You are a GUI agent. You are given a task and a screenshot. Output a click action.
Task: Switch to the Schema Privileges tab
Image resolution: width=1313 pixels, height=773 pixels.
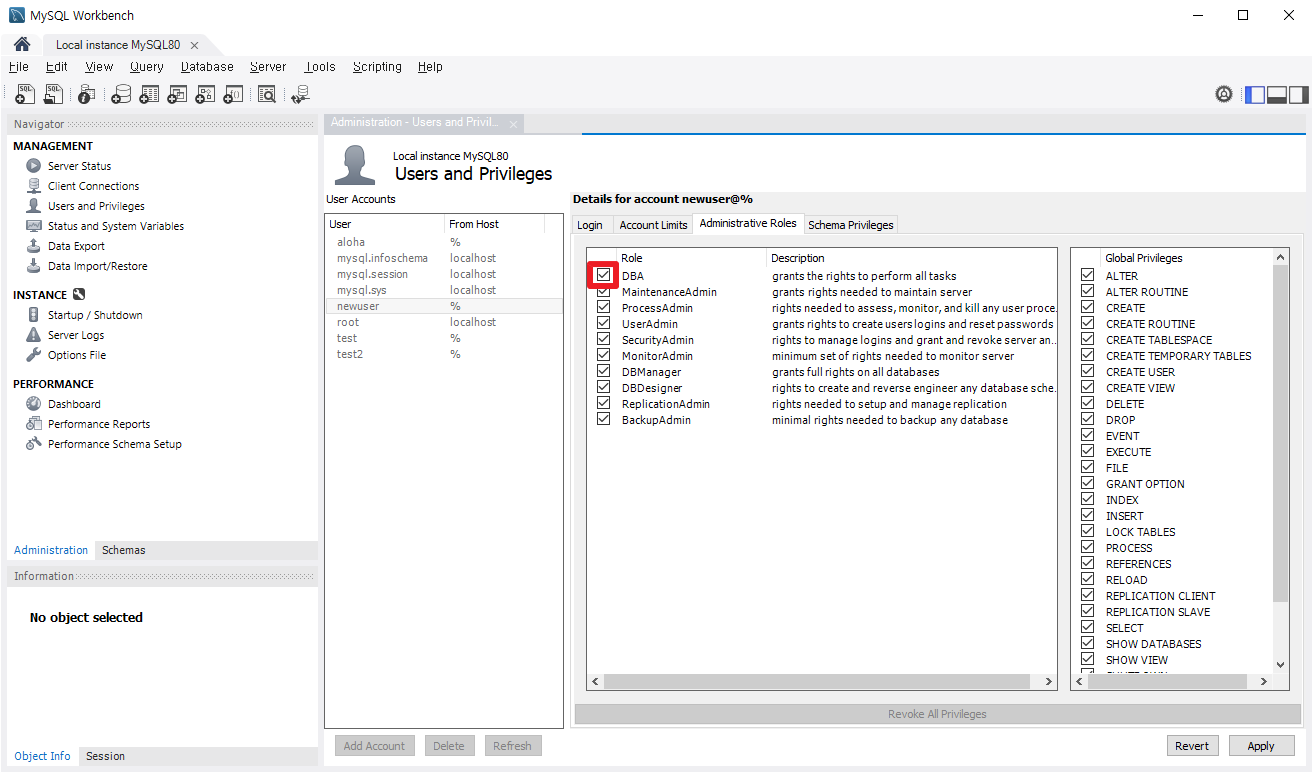point(851,225)
